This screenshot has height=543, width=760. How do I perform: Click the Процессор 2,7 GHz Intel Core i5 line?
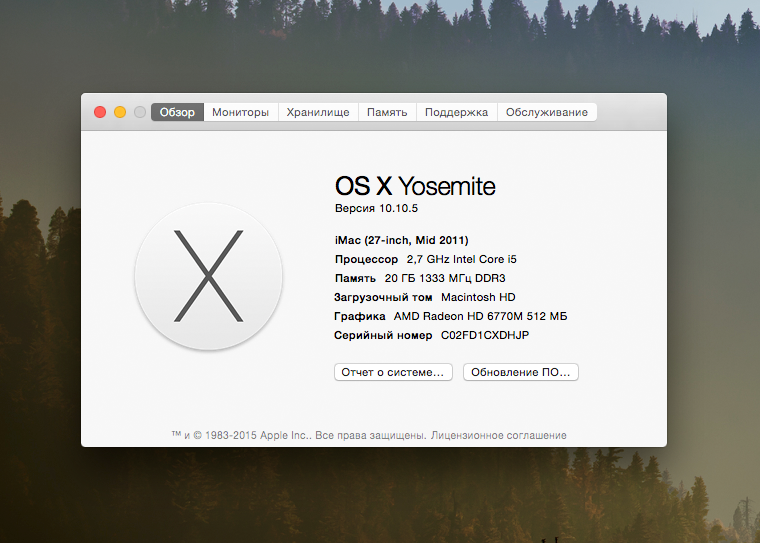[x=425, y=259]
